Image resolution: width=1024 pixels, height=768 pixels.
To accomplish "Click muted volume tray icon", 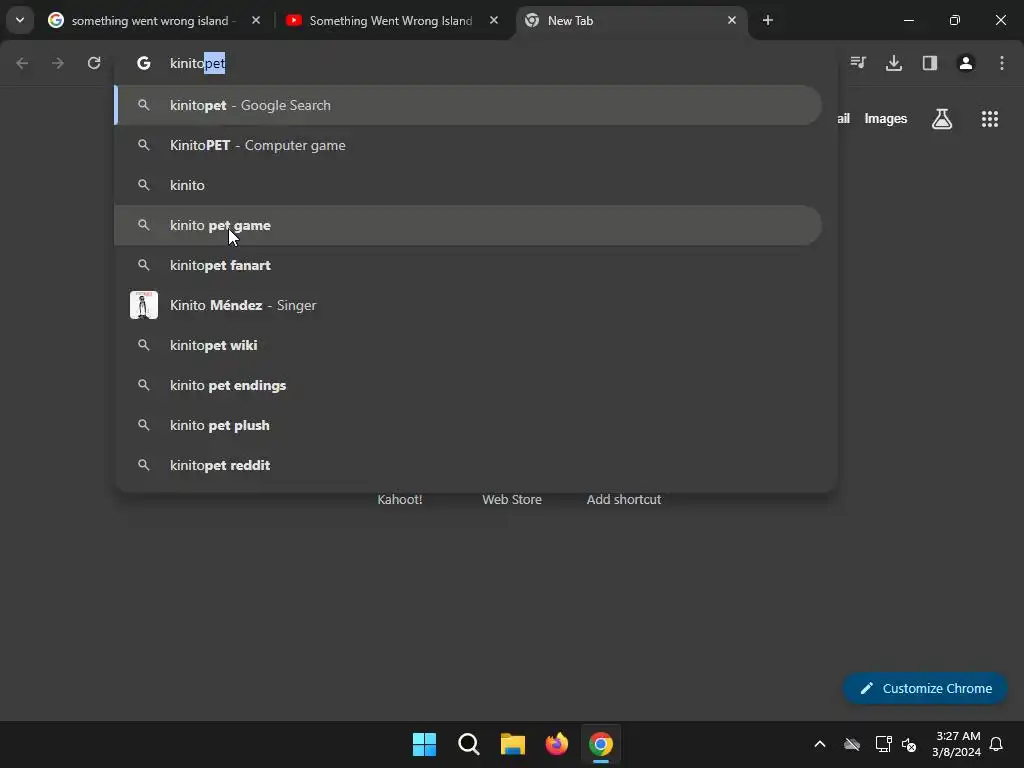I will 909,744.
